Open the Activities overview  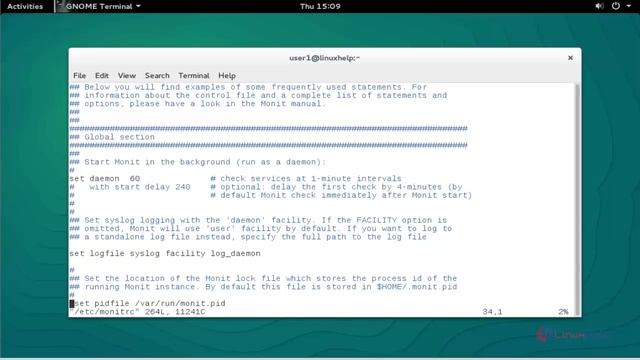(25, 6)
